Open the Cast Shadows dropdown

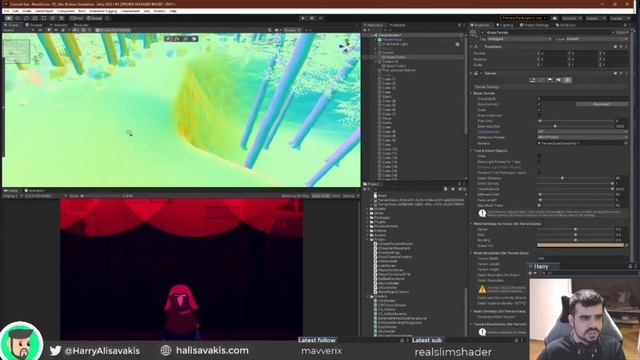[x=582, y=132]
